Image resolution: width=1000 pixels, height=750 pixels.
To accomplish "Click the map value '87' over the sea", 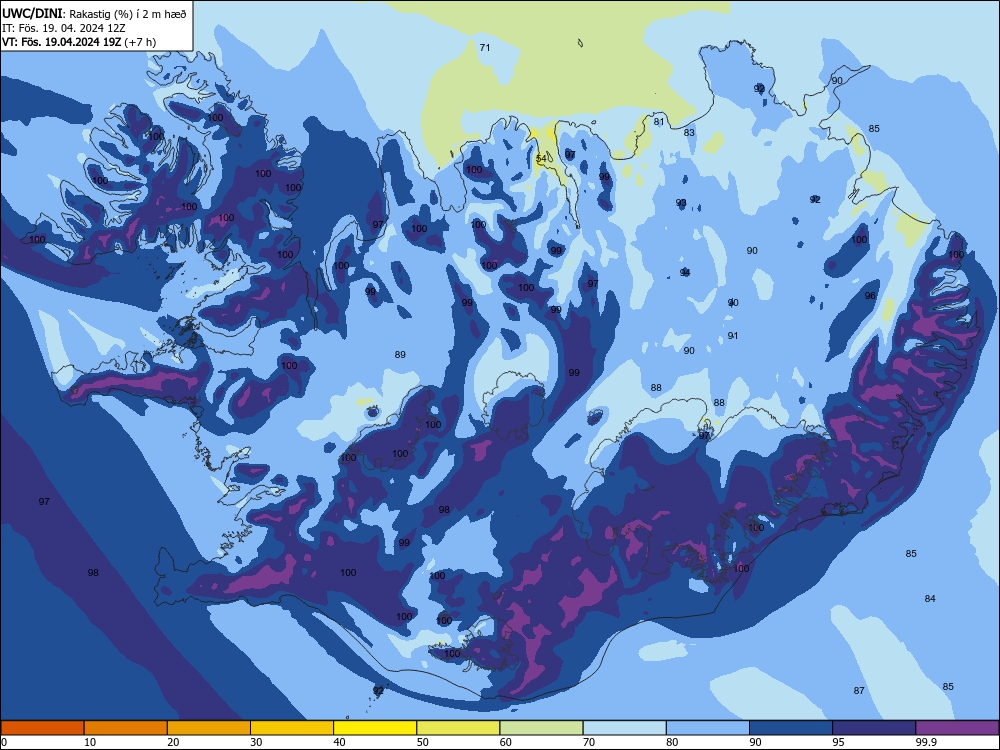I will 859,691.
